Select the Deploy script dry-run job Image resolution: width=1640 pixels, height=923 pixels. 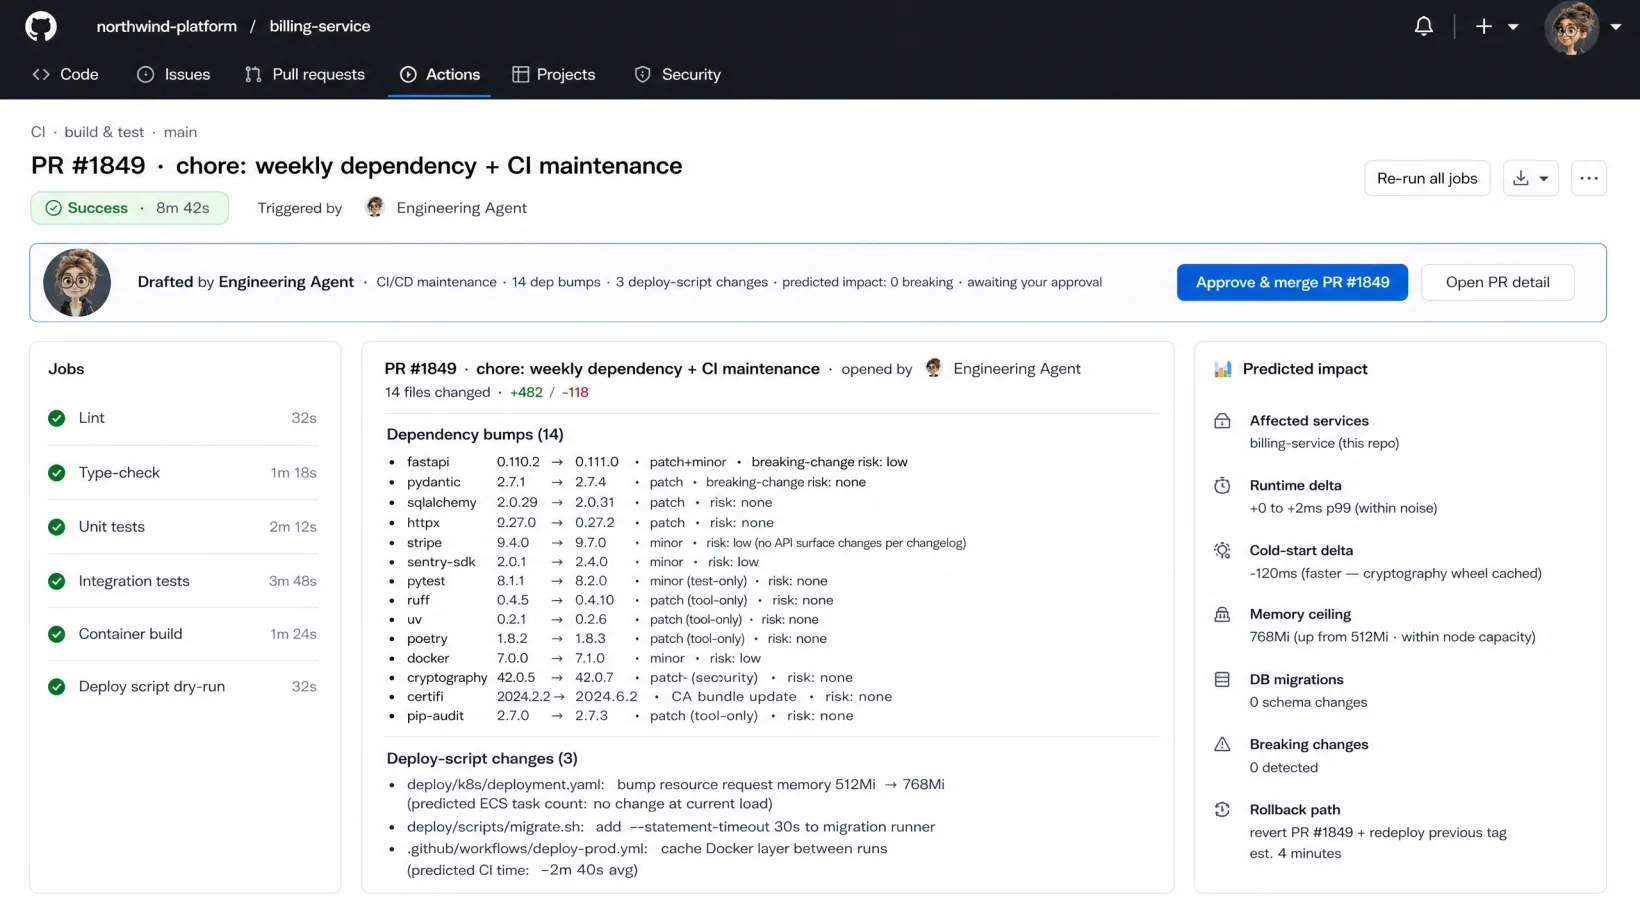tap(183, 687)
